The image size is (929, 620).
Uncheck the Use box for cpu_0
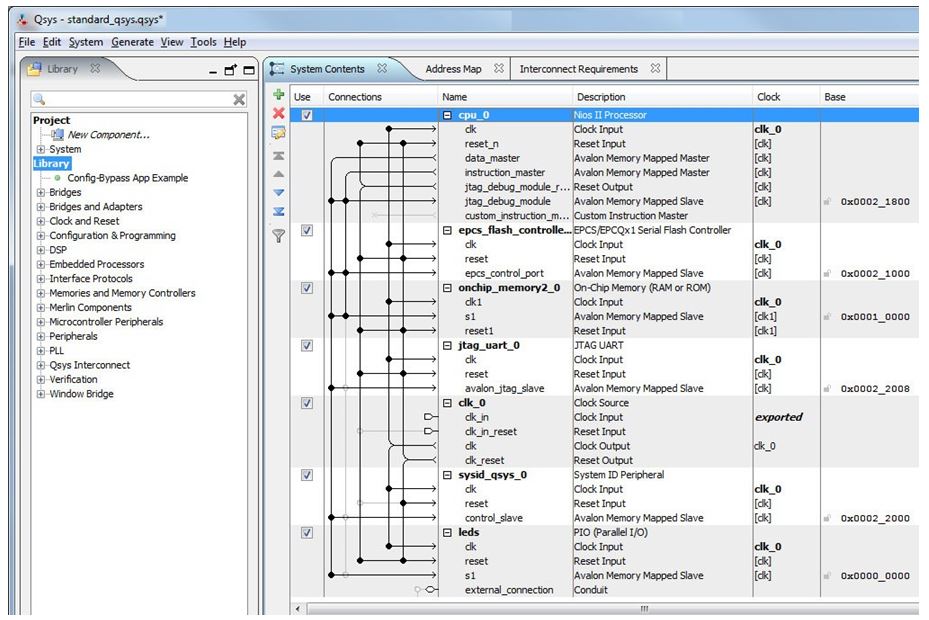[307, 115]
